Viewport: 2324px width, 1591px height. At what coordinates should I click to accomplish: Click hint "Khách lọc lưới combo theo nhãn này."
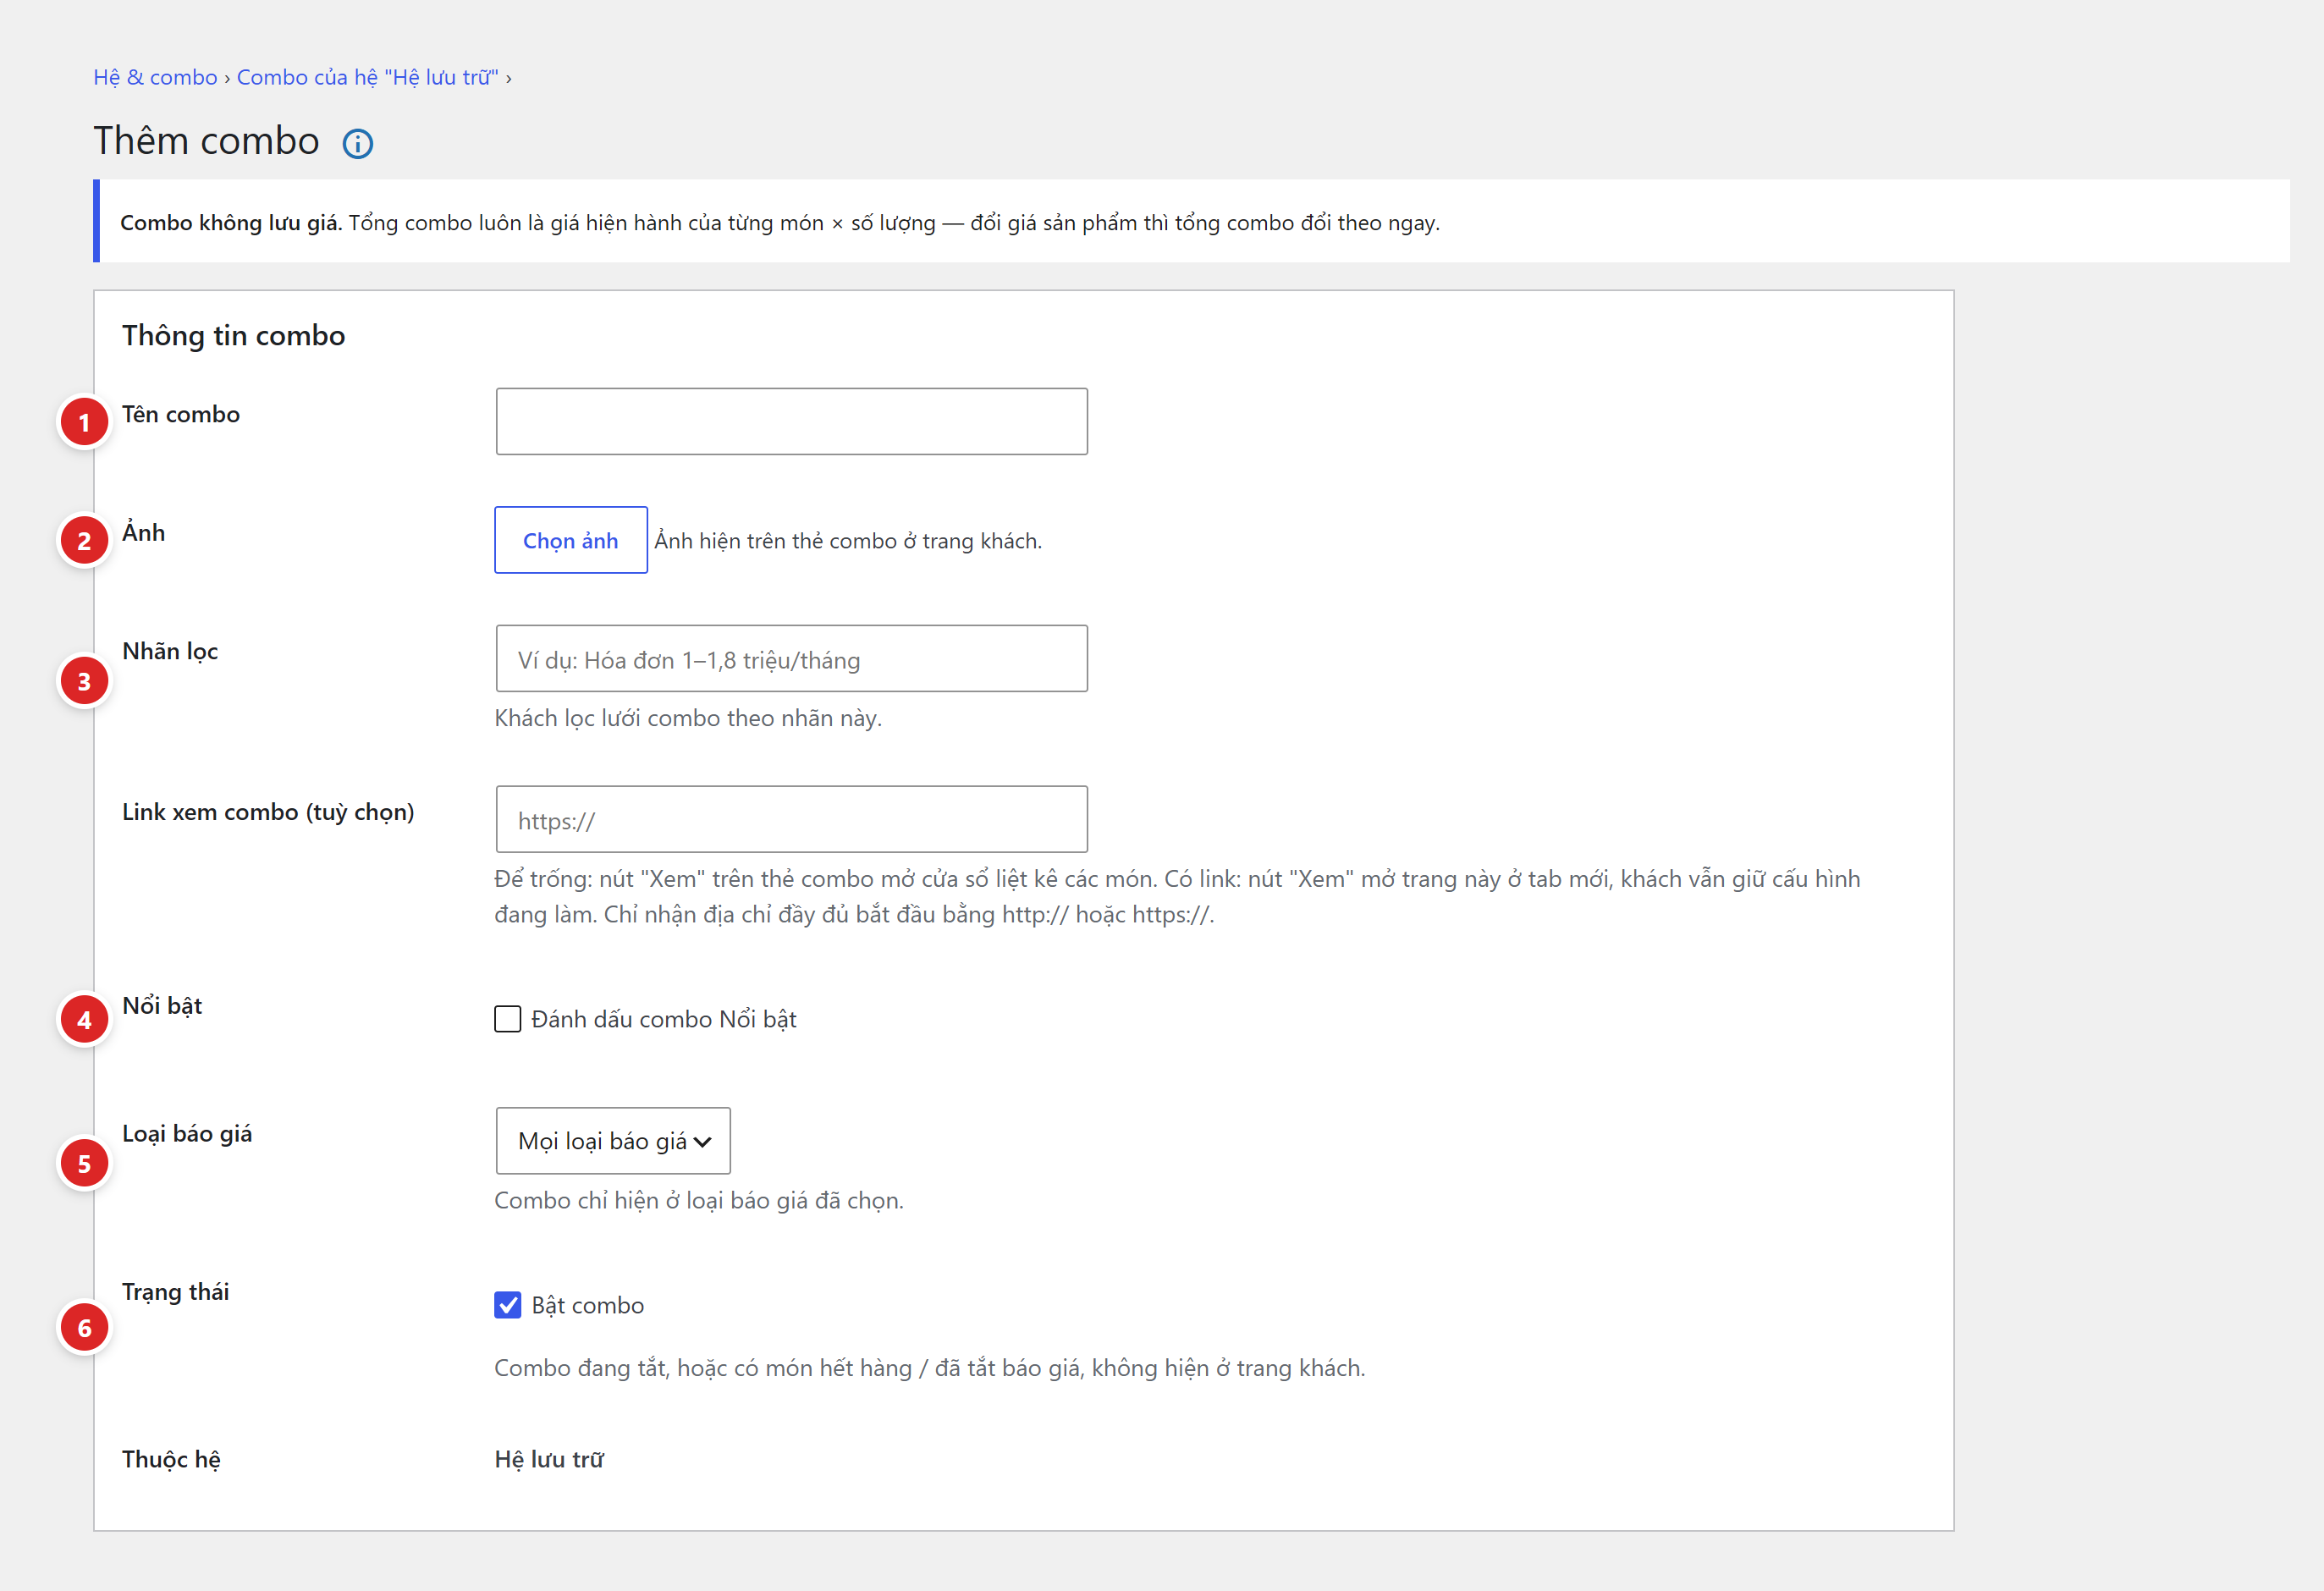tap(688, 718)
